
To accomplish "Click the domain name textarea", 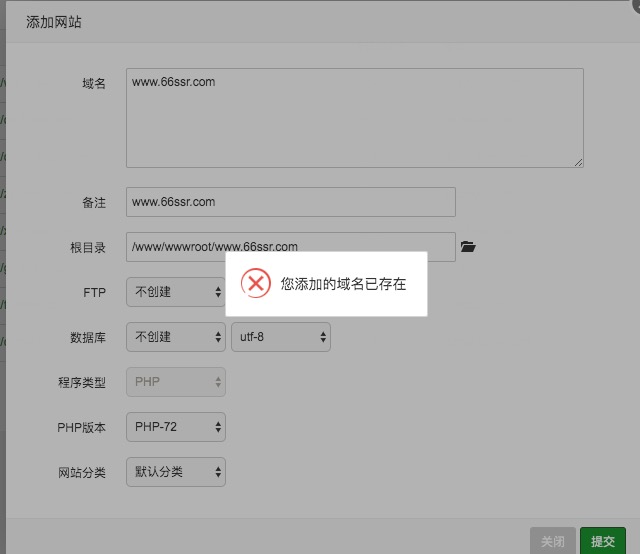I will [355, 118].
